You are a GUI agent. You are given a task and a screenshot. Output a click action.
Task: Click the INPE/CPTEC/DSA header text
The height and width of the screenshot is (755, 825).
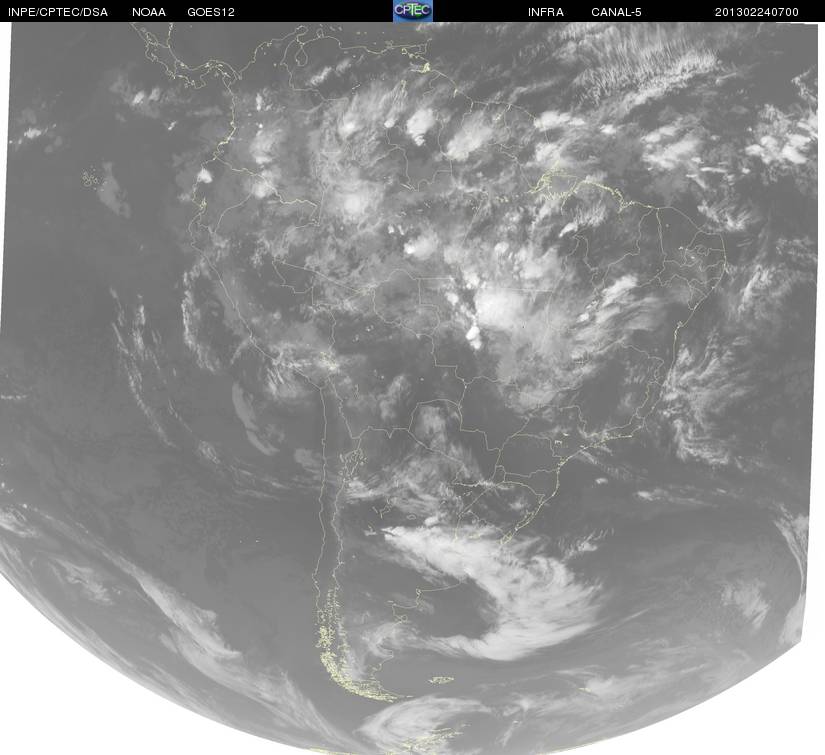(58, 12)
